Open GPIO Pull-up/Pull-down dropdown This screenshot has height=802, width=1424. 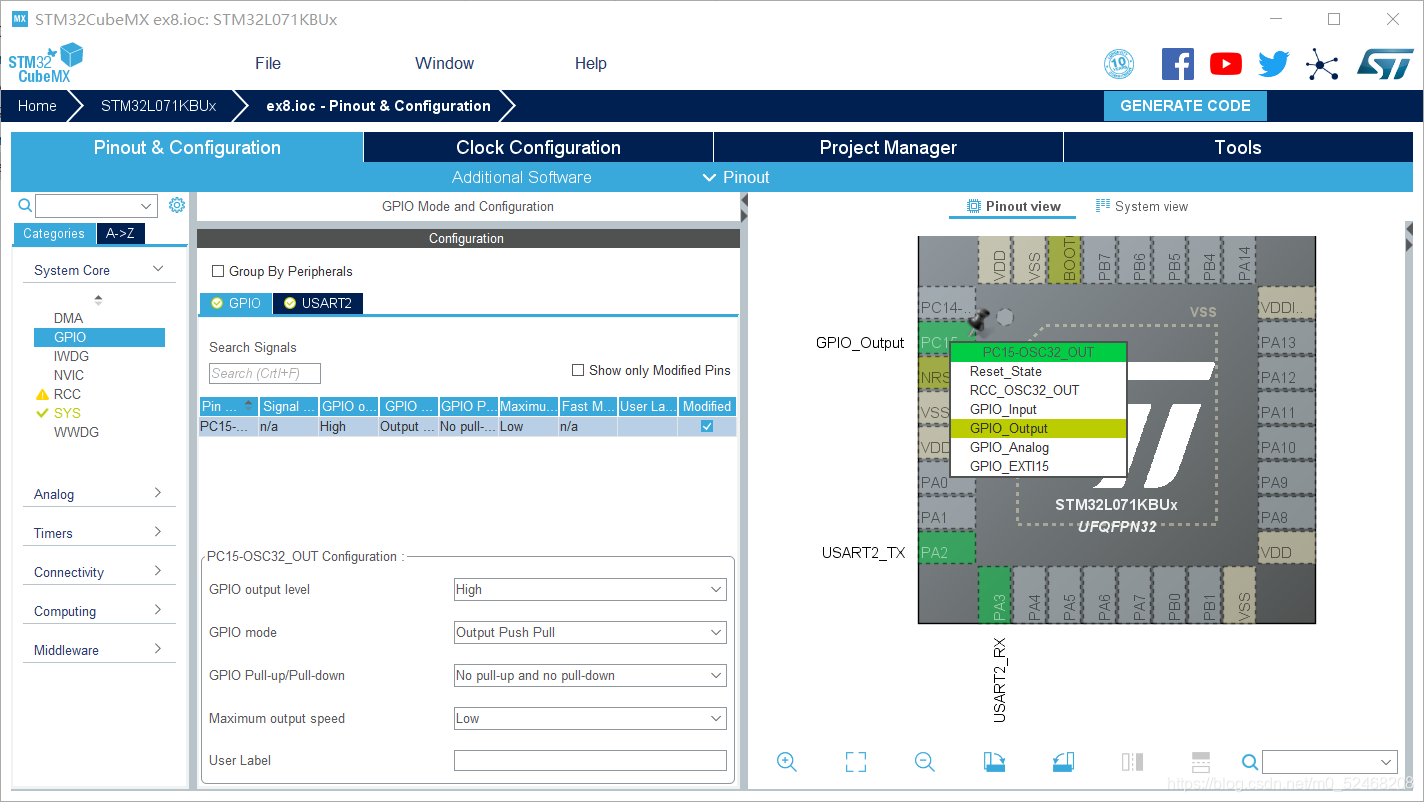coord(590,676)
